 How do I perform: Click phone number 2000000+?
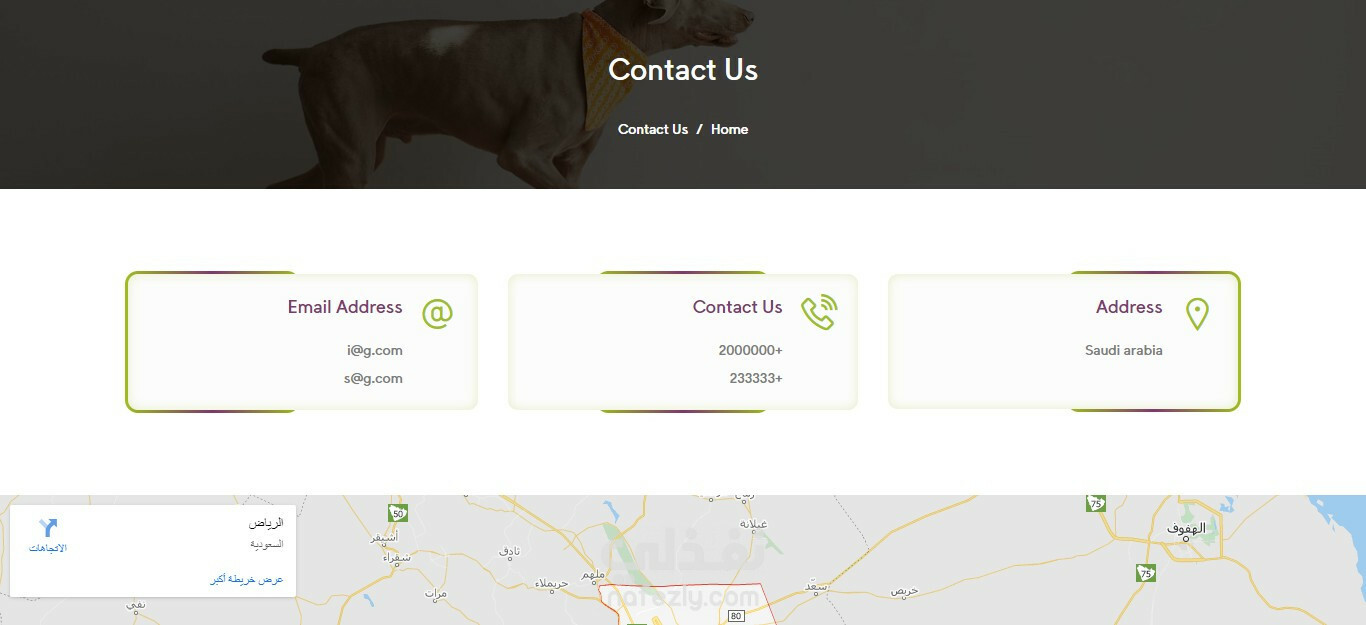pyautogui.click(x=750, y=350)
